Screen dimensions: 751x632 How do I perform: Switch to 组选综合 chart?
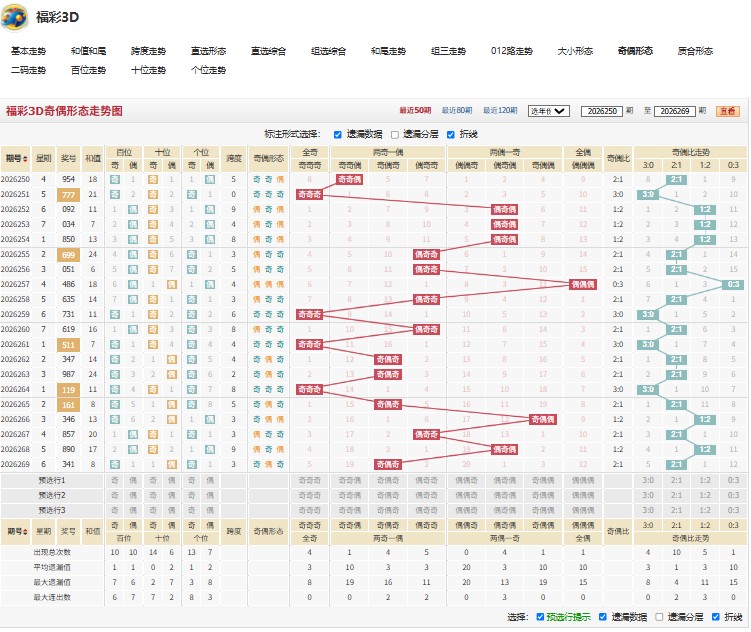pos(328,51)
